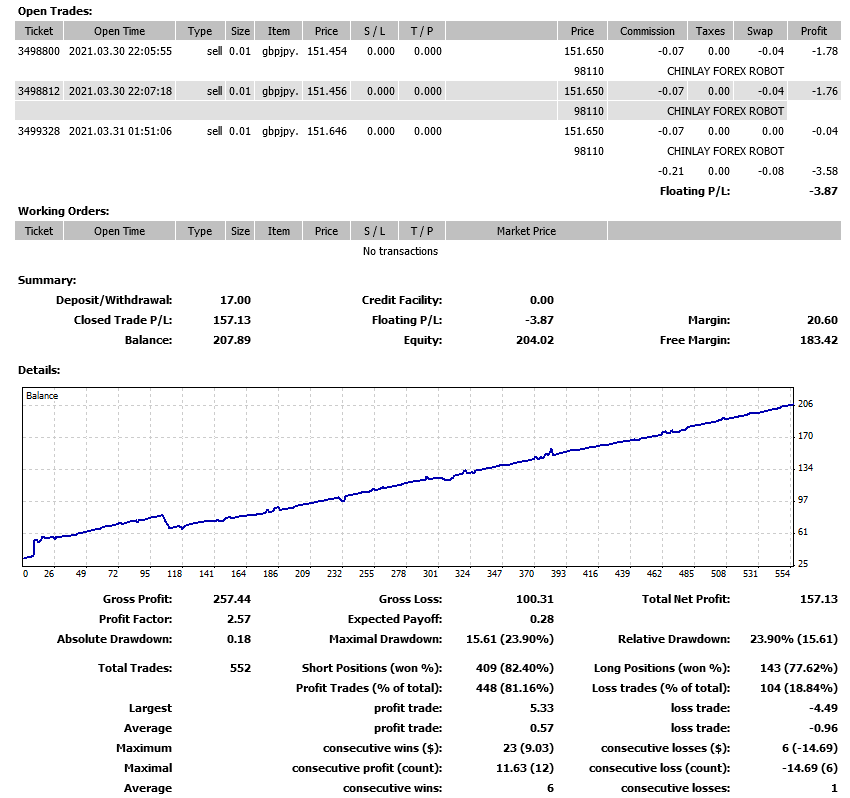The width and height of the screenshot is (850, 798).
Task: Click ticket 3499328 in the trades list
Action: [39, 131]
